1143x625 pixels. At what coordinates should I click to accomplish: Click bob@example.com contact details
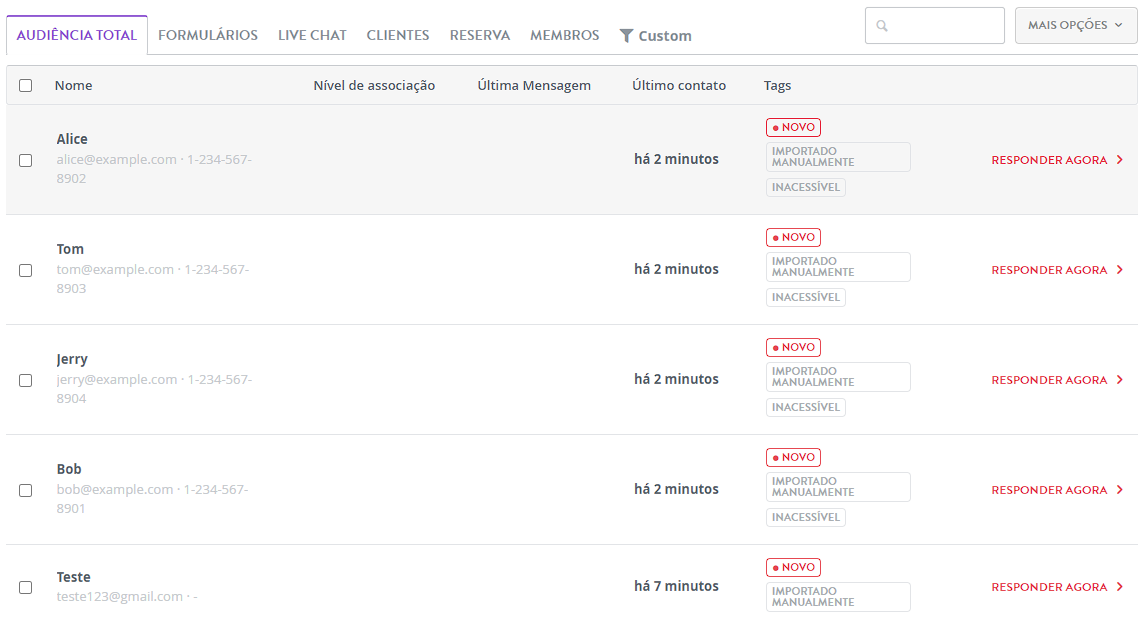(152, 499)
